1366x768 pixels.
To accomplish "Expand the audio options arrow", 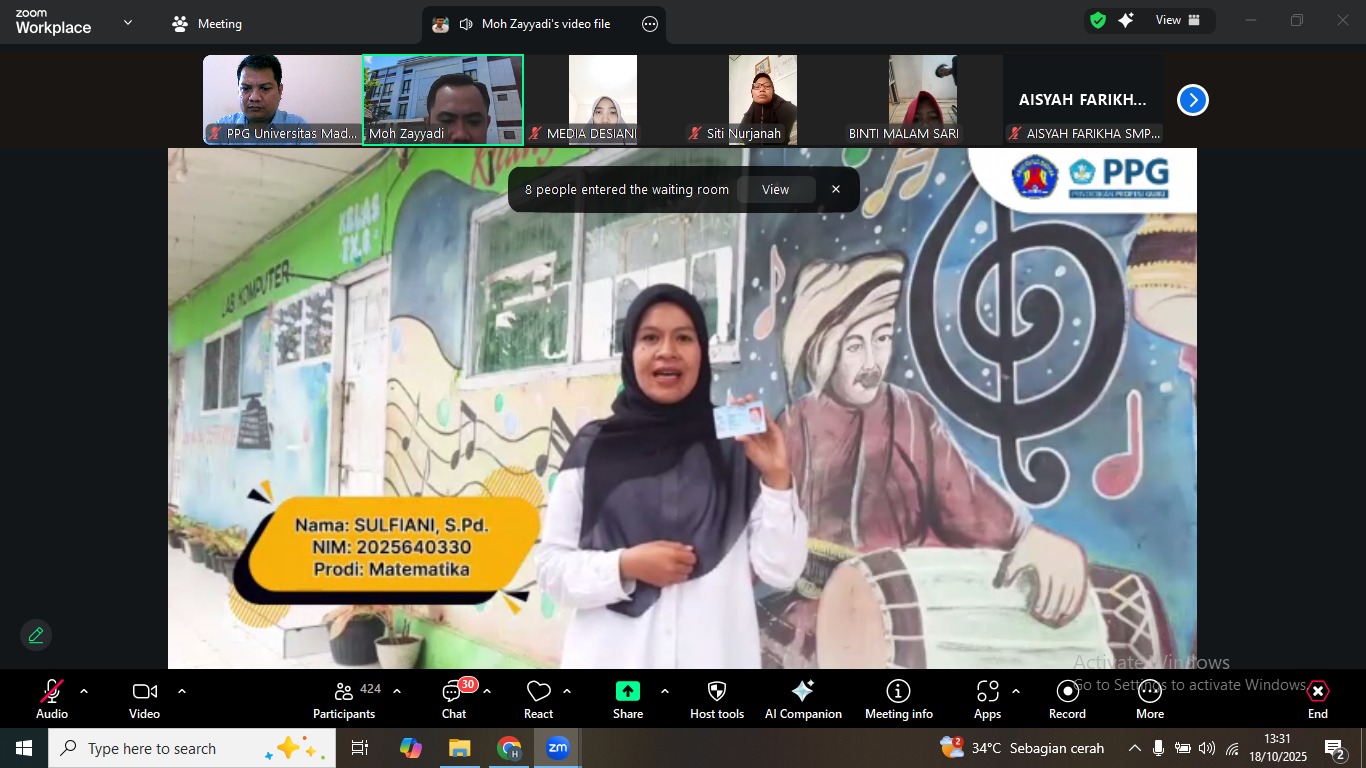I will click(x=84, y=691).
